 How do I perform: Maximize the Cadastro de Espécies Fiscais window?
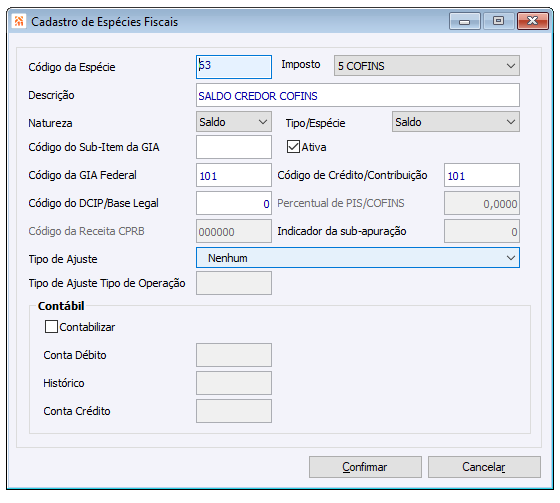point(499,21)
